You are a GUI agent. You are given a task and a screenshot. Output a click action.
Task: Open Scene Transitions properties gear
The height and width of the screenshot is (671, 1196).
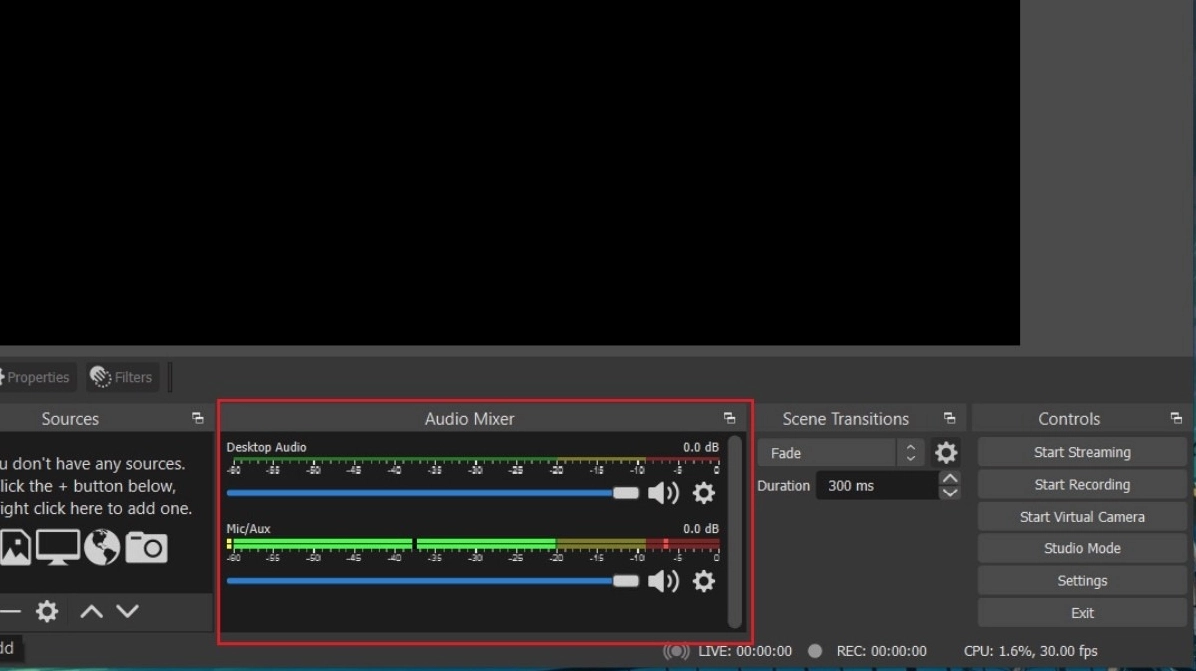click(945, 453)
